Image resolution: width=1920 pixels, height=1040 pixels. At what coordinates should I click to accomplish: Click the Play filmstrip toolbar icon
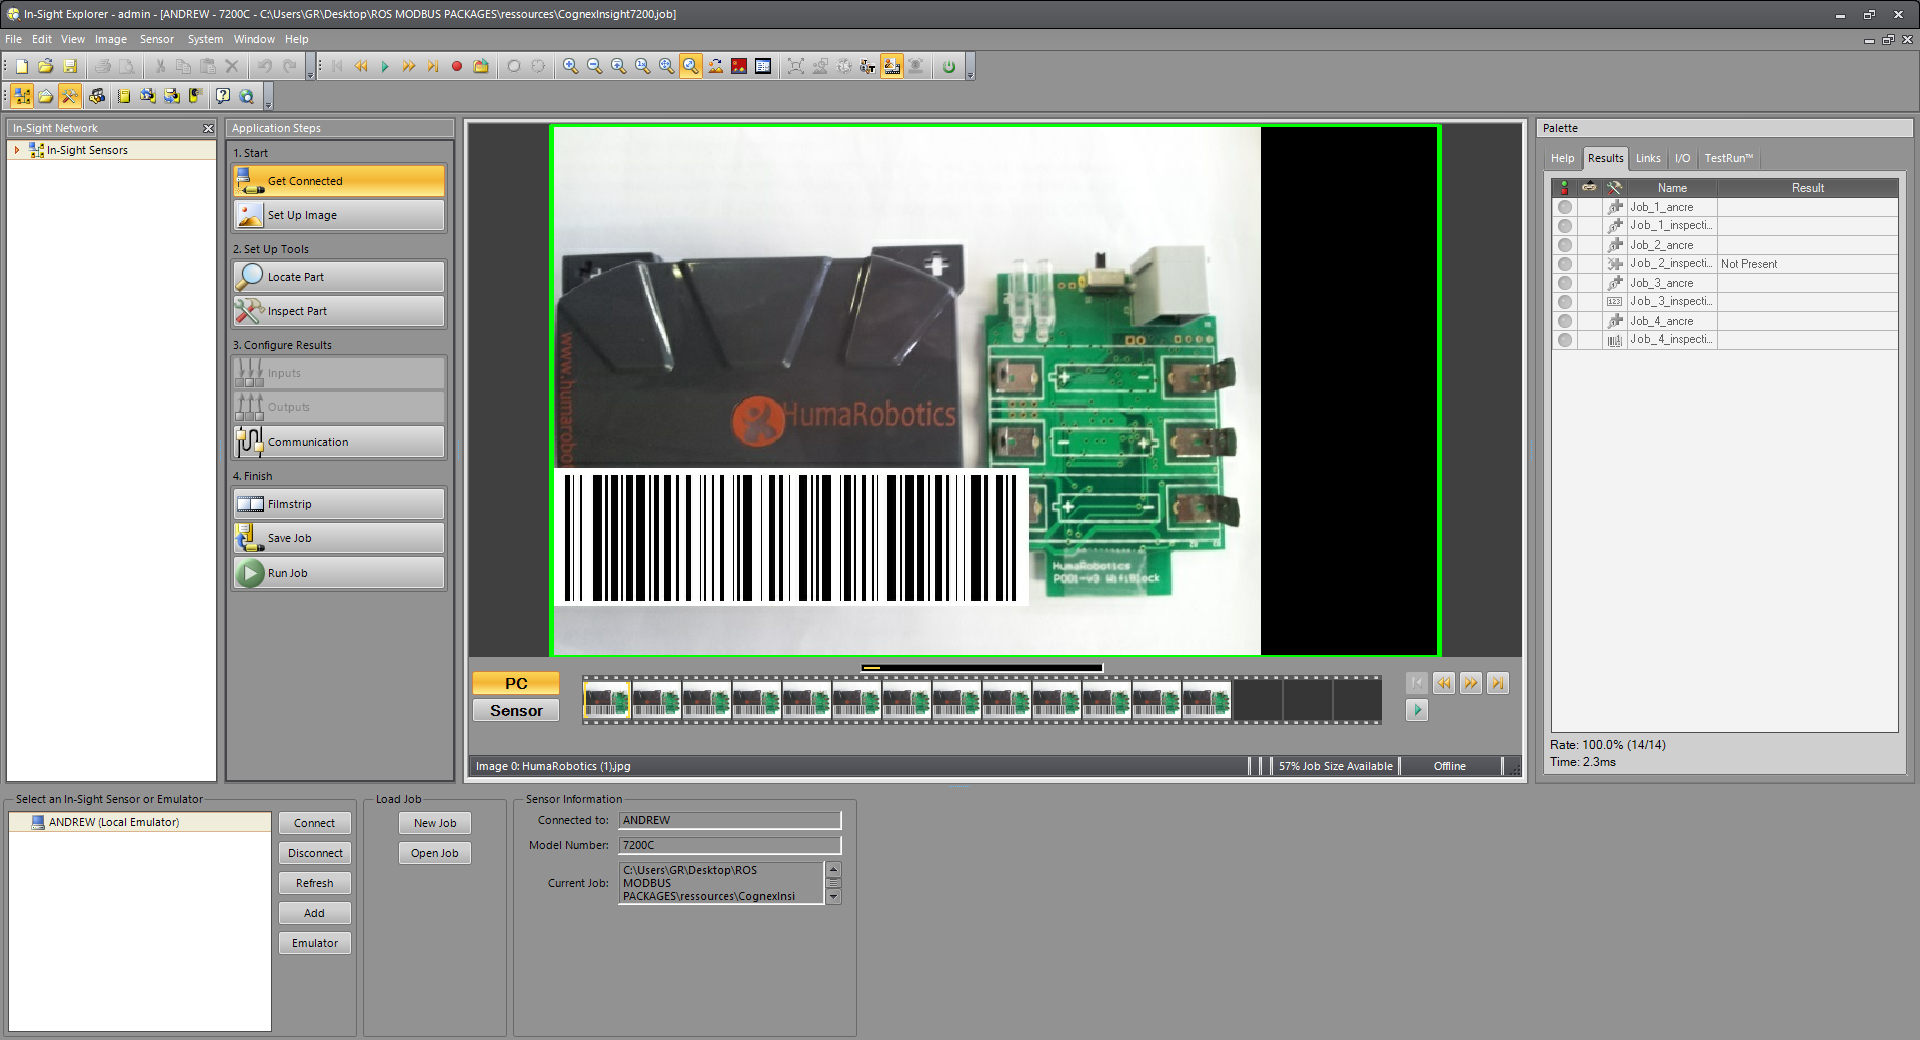[385, 66]
